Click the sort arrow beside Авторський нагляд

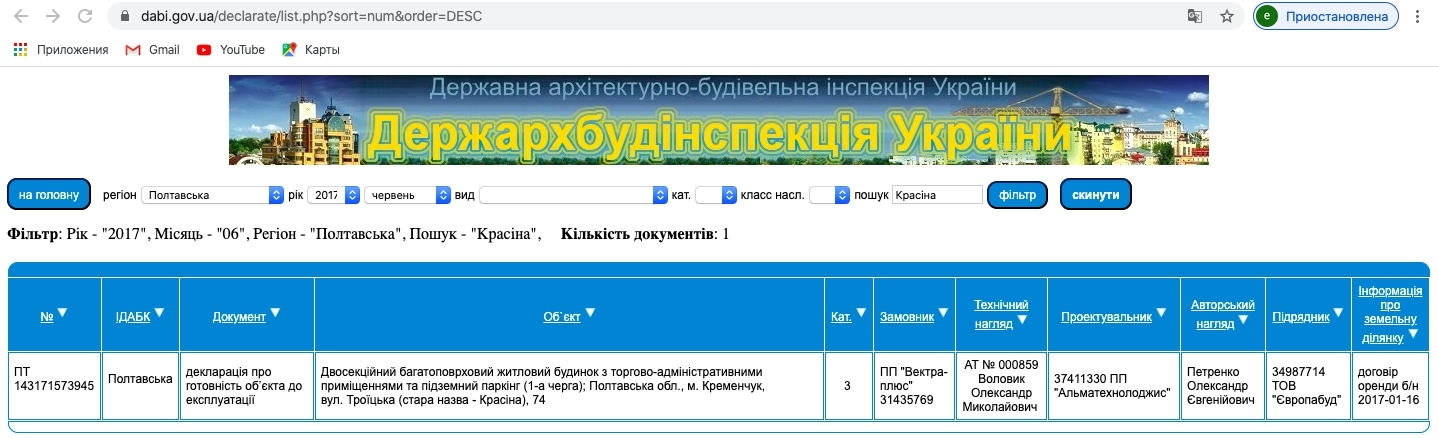point(1243,321)
